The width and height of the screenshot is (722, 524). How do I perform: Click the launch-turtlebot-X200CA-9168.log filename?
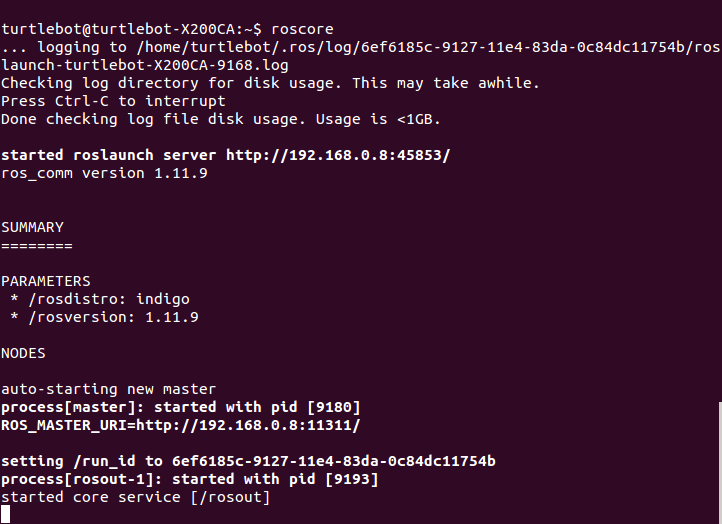(144, 65)
